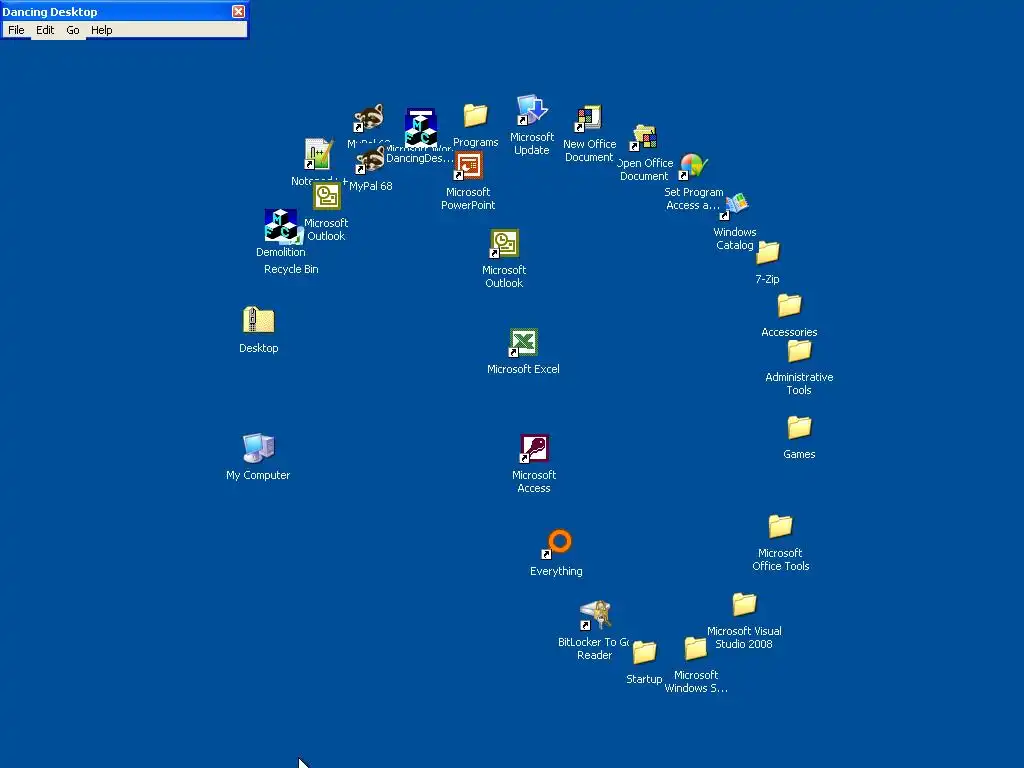Select the Open Office Document icon
The image size is (1024, 768).
644,138
